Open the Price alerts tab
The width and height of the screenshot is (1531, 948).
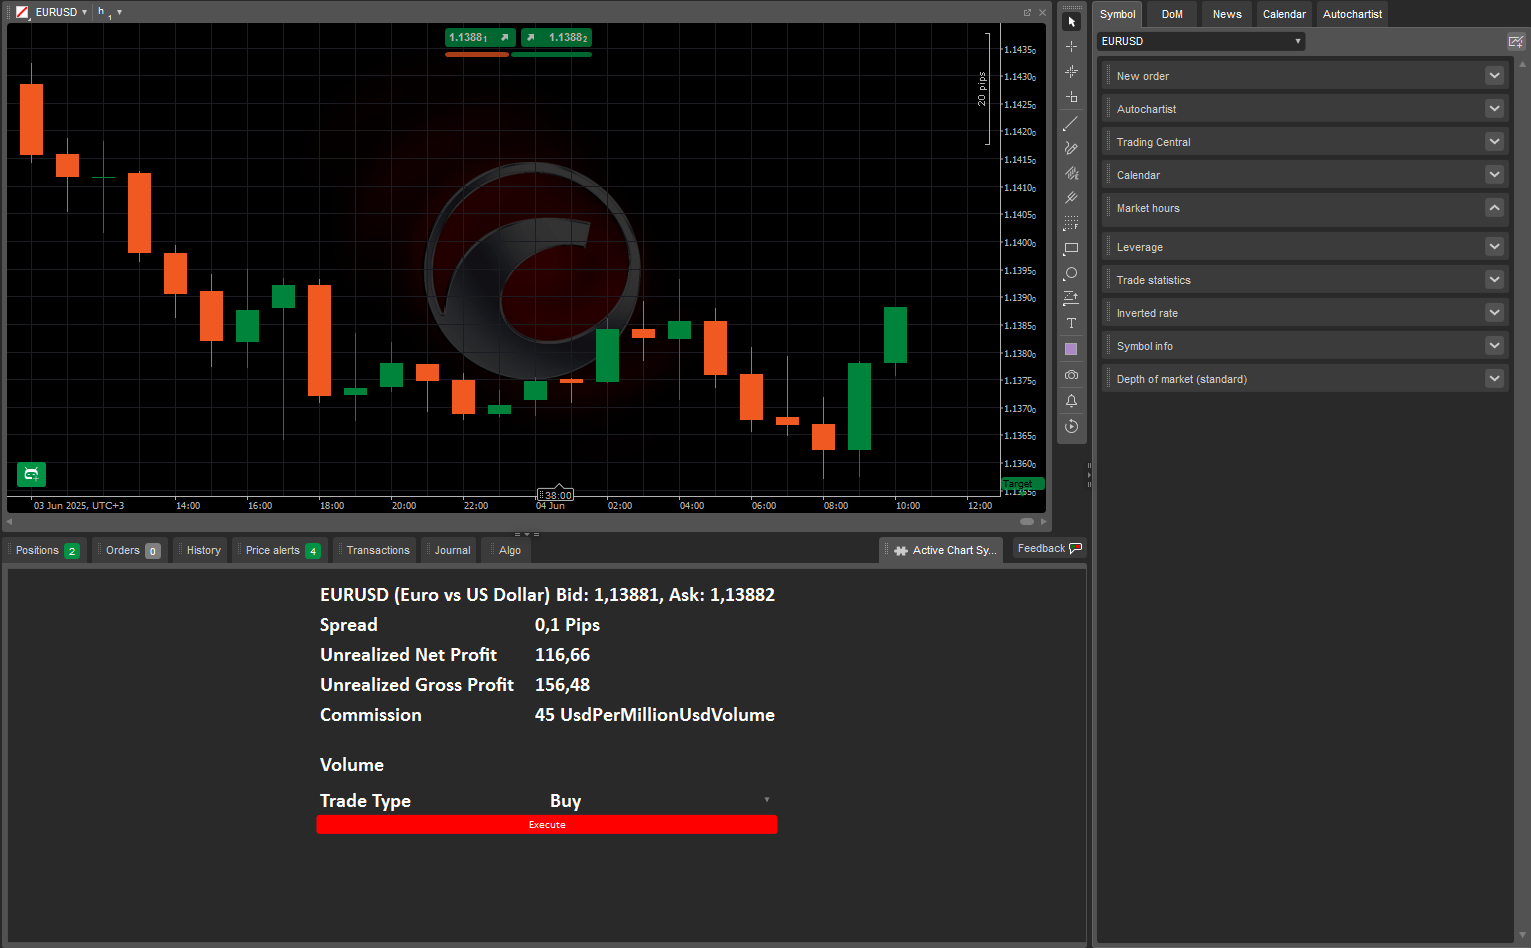[x=280, y=550]
